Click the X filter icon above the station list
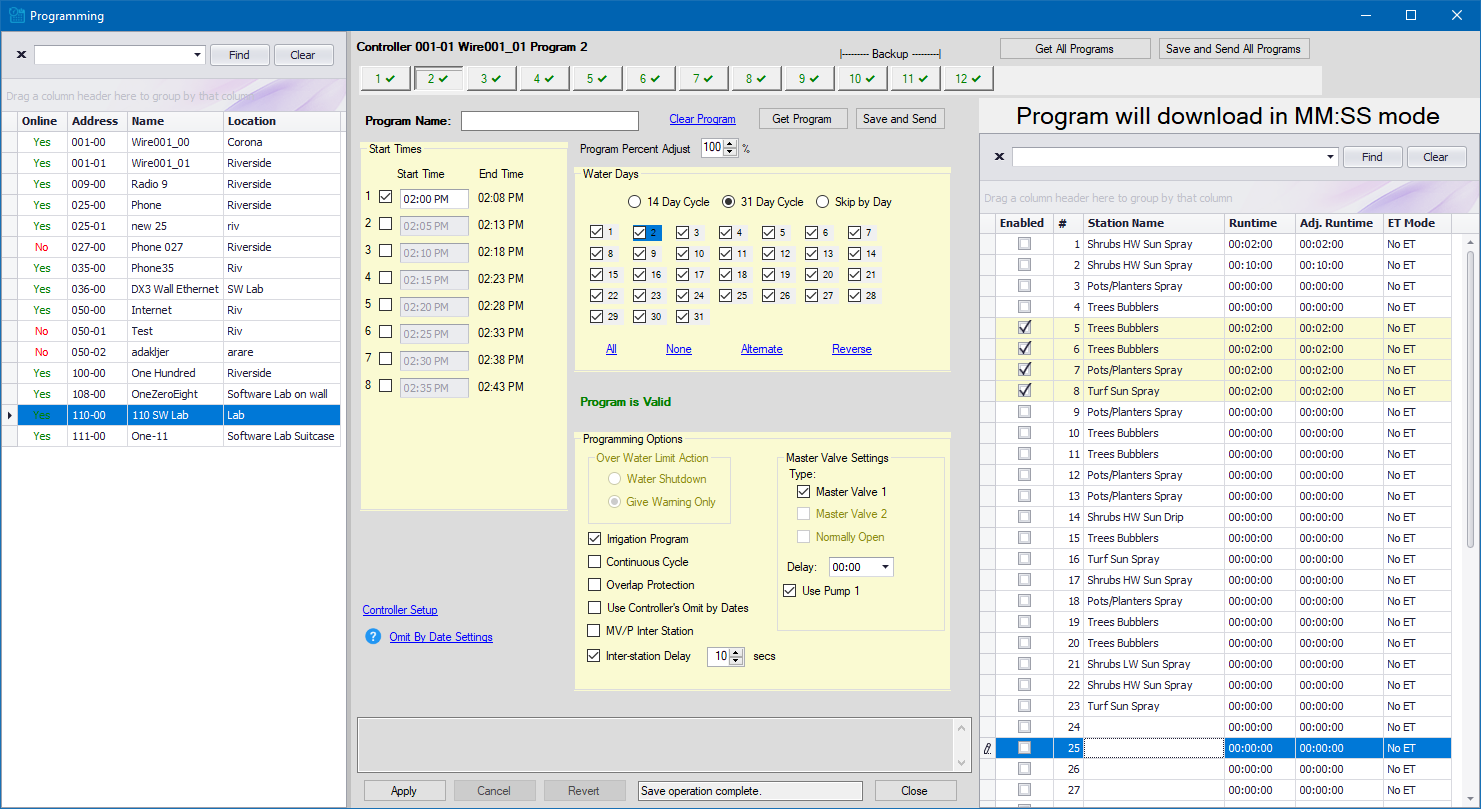Image resolution: width=1481 pixels, height=809 pixels. [x=999, y=157]
